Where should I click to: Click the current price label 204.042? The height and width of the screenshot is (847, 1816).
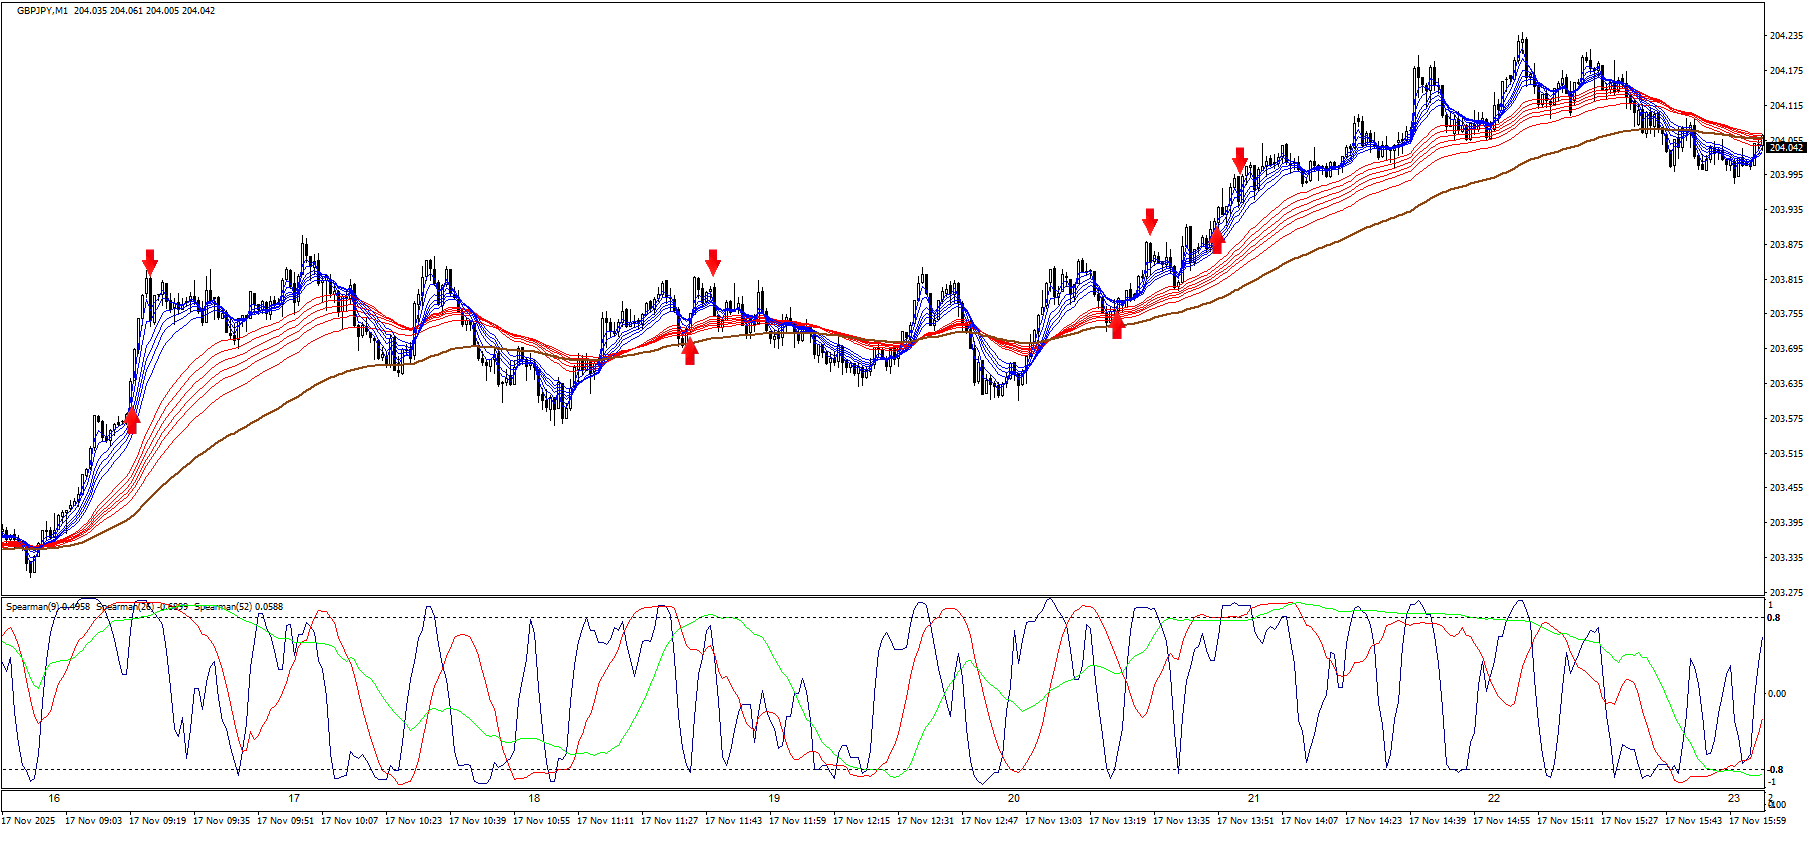tap(1786, 148)
